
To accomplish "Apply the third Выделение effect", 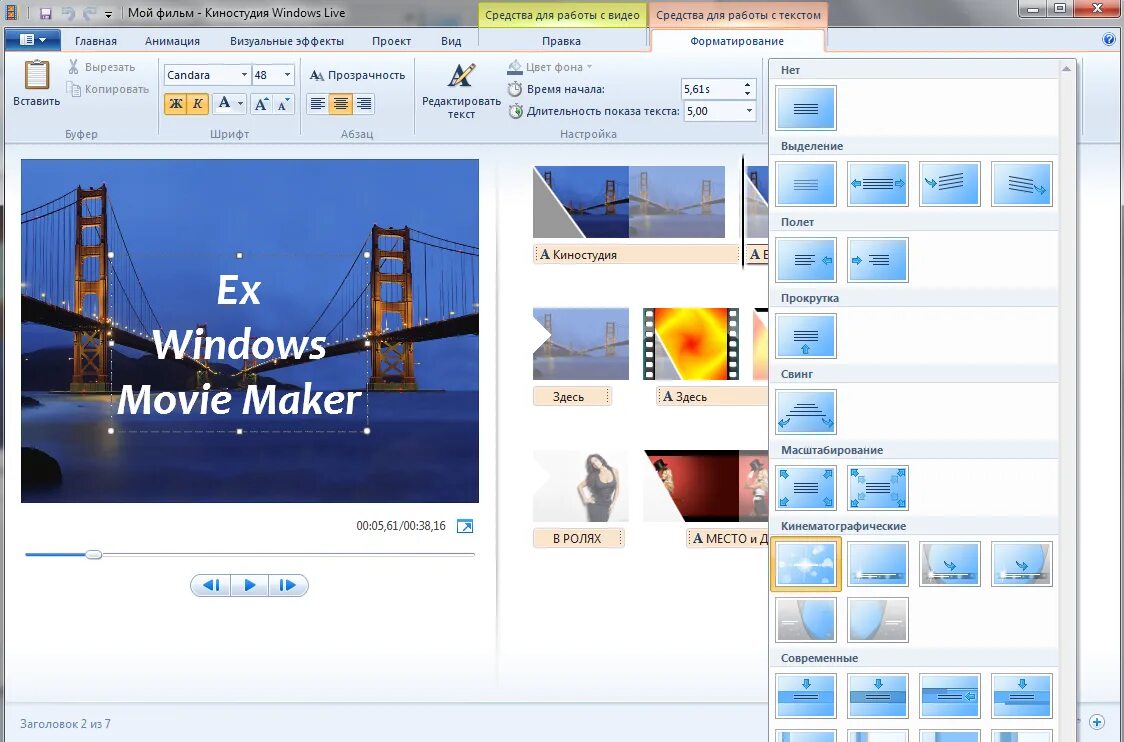I will click(x=950, y=184).
